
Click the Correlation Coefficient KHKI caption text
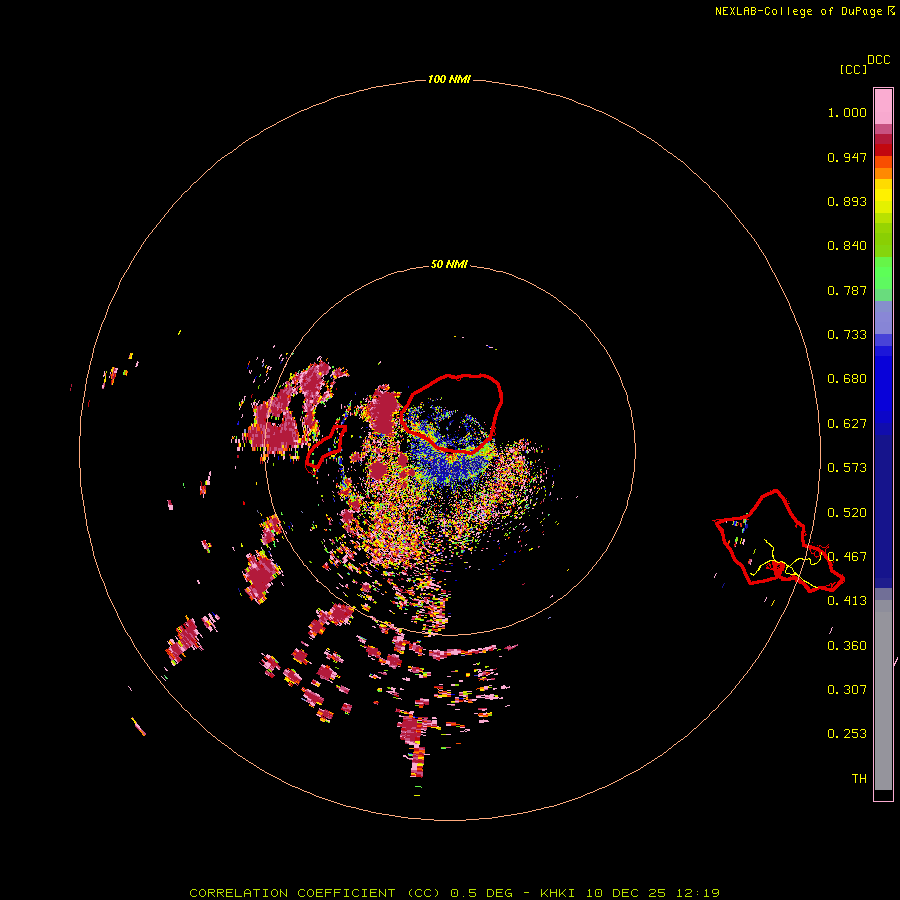(454, 893)
